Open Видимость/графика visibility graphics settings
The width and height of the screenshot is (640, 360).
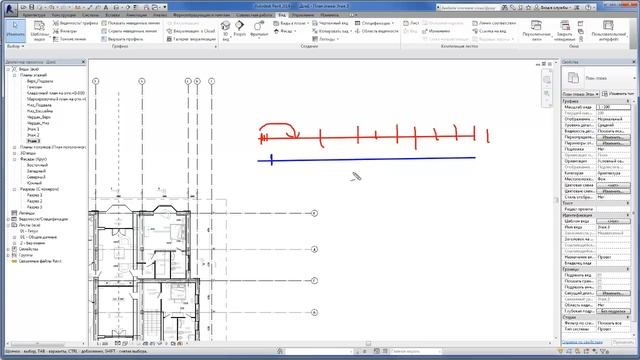[76, 23]
